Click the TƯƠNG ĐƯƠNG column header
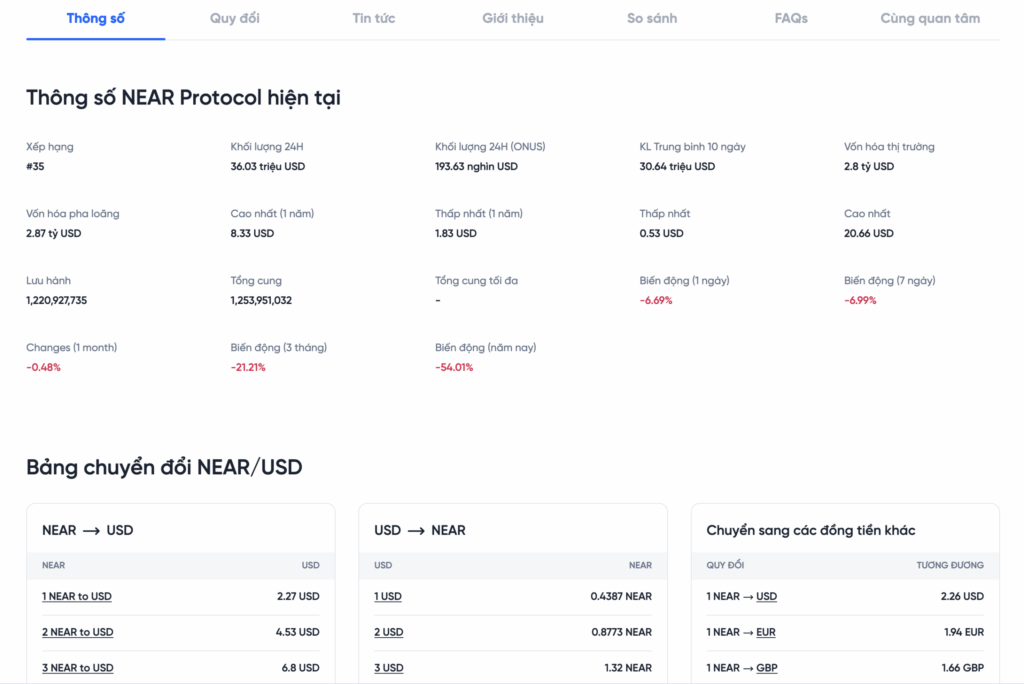 point(950,566)
